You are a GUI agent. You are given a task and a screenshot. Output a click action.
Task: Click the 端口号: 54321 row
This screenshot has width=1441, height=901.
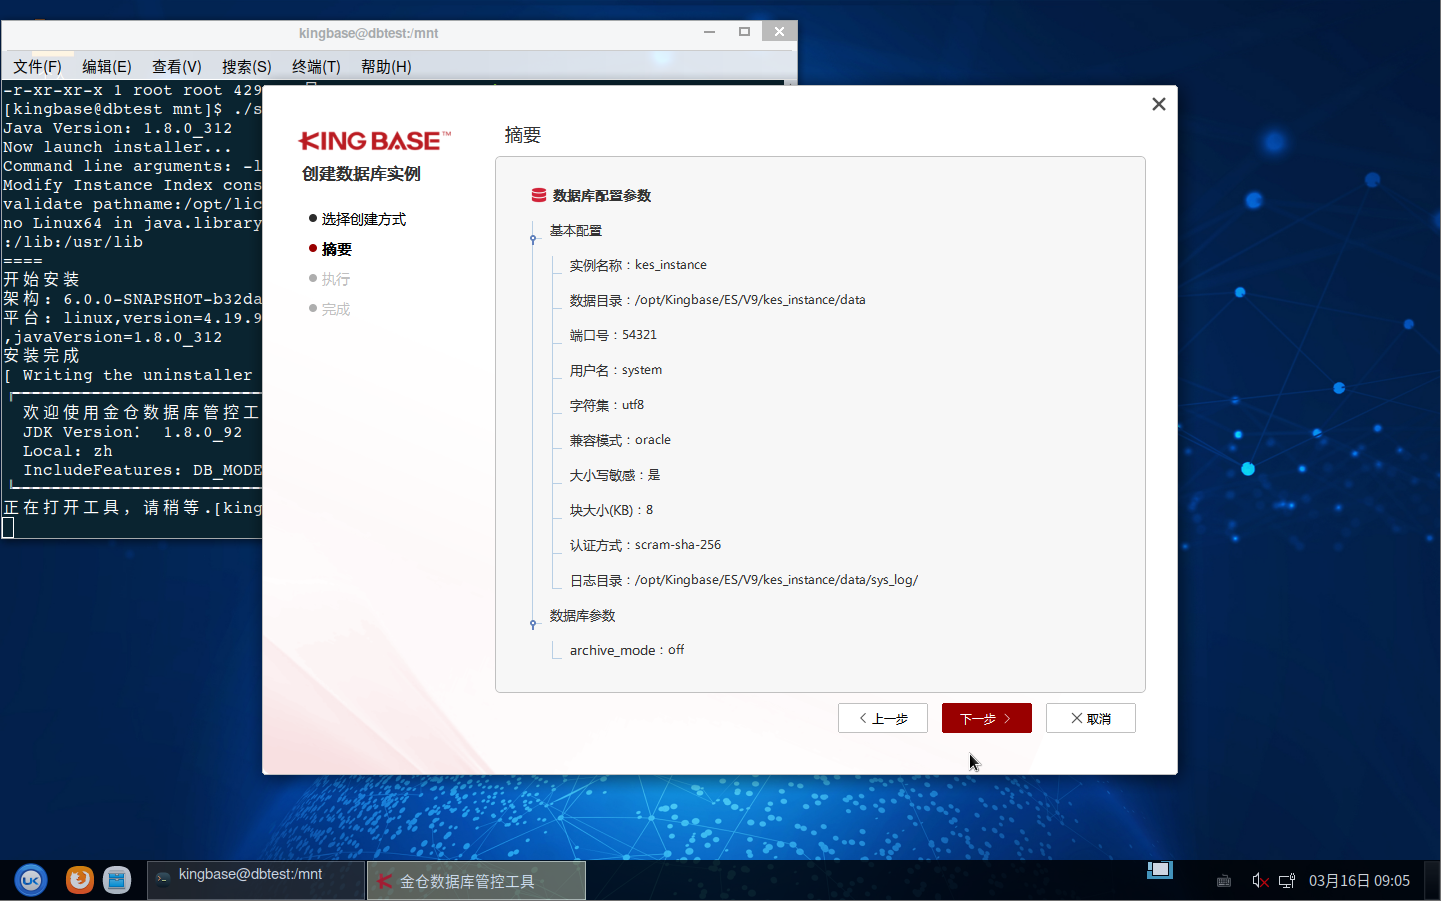tap(613, 335)
